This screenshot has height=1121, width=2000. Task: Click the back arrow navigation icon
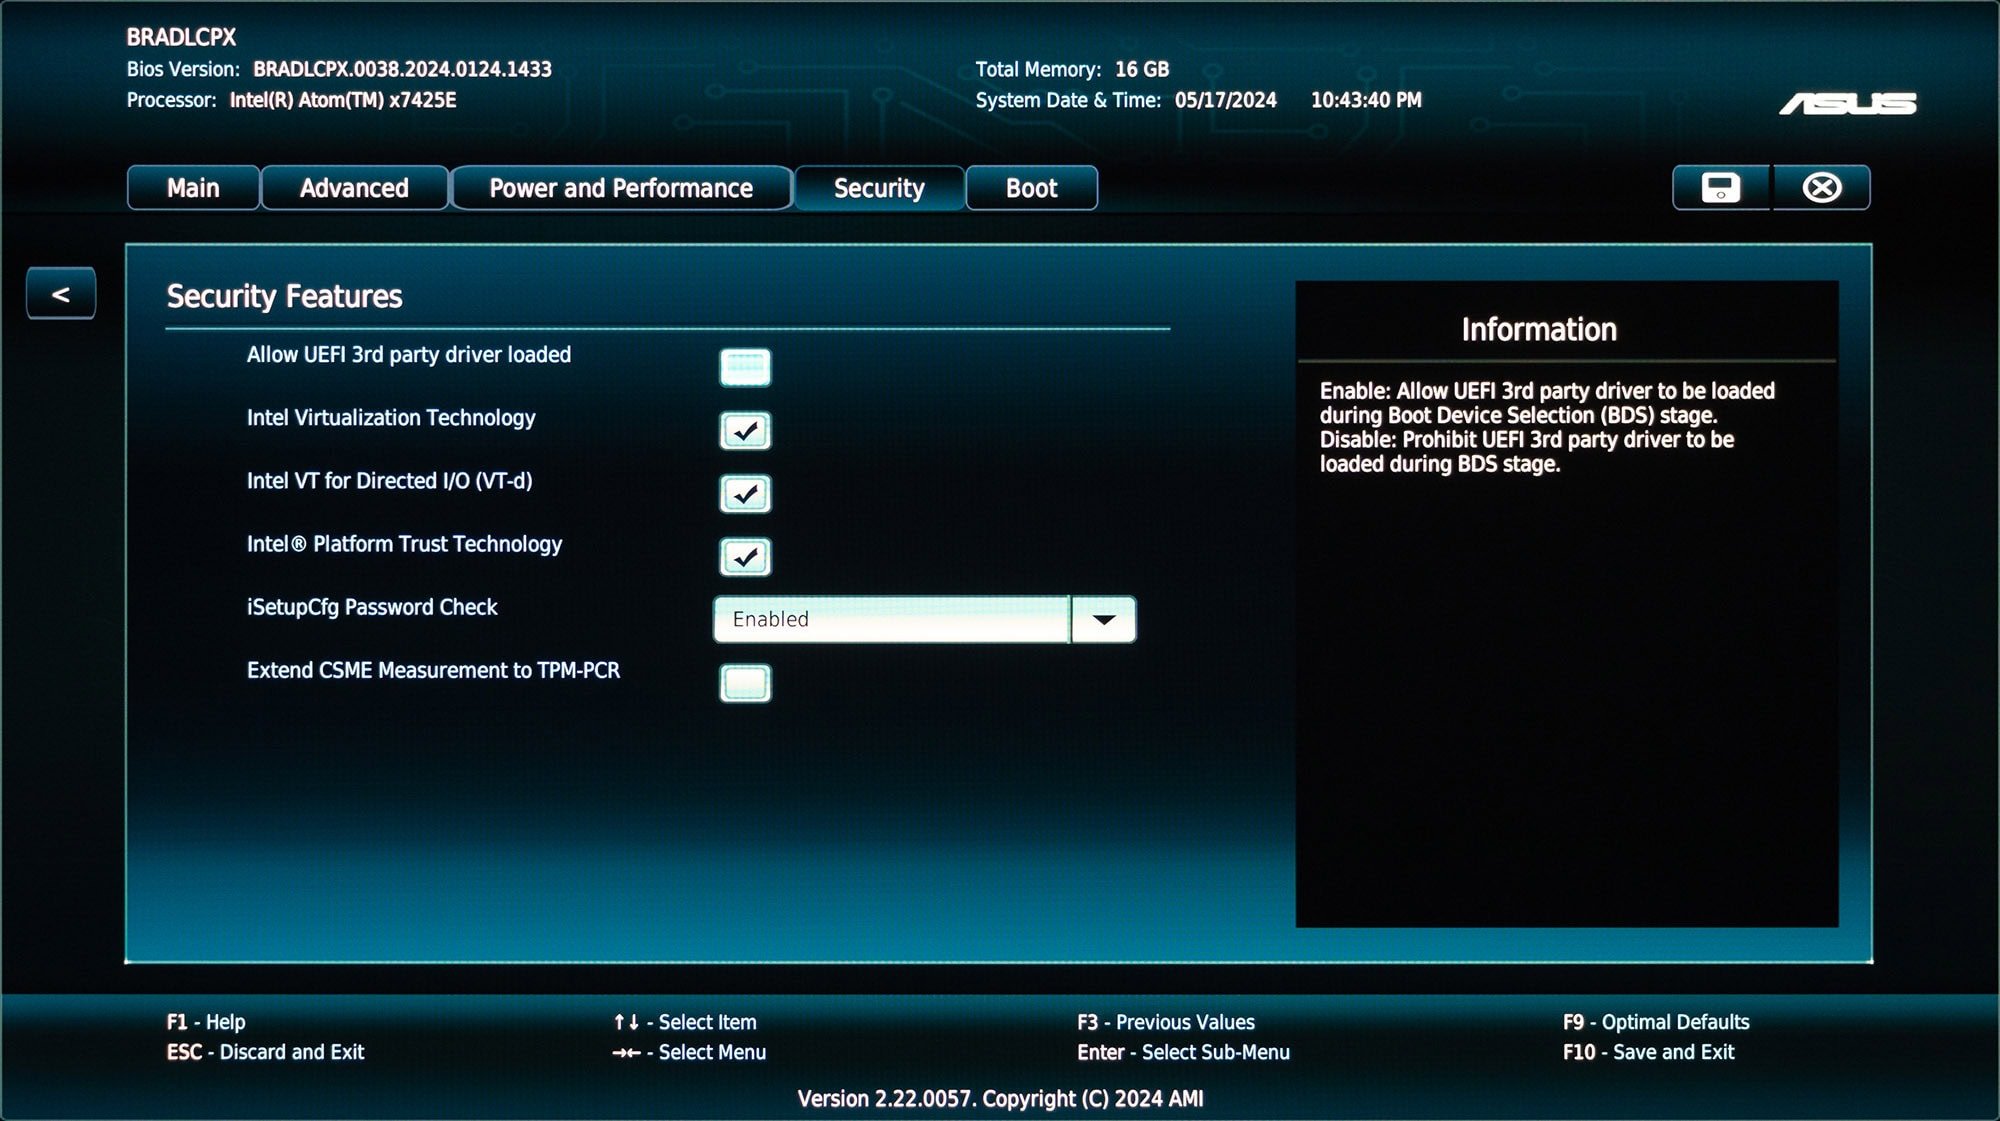[58, 291]
